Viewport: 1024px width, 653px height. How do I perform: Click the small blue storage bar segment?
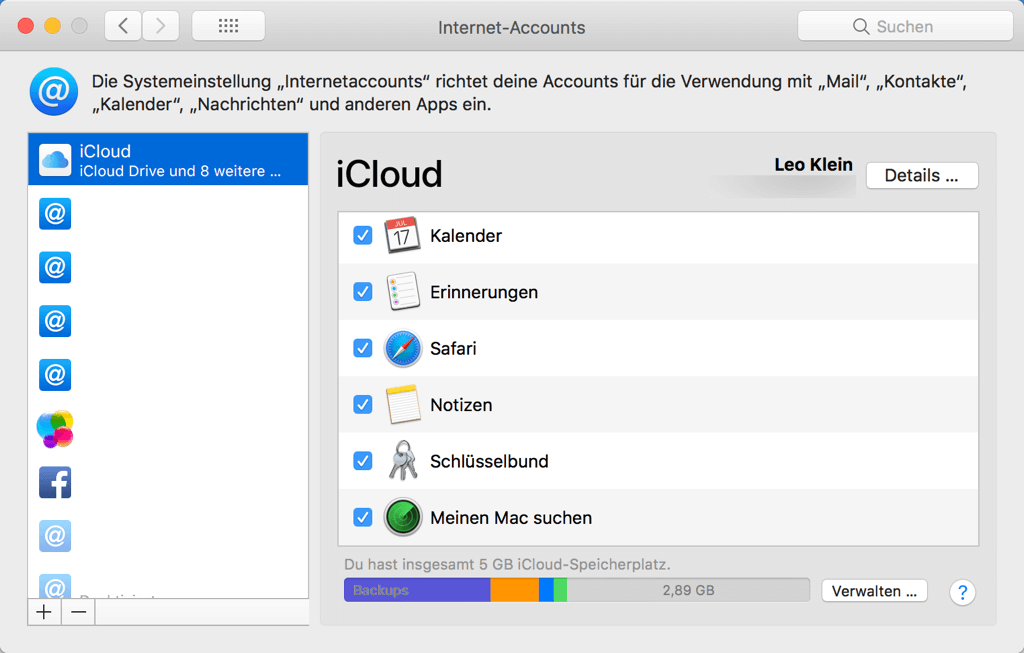click(x=546, y=590)
